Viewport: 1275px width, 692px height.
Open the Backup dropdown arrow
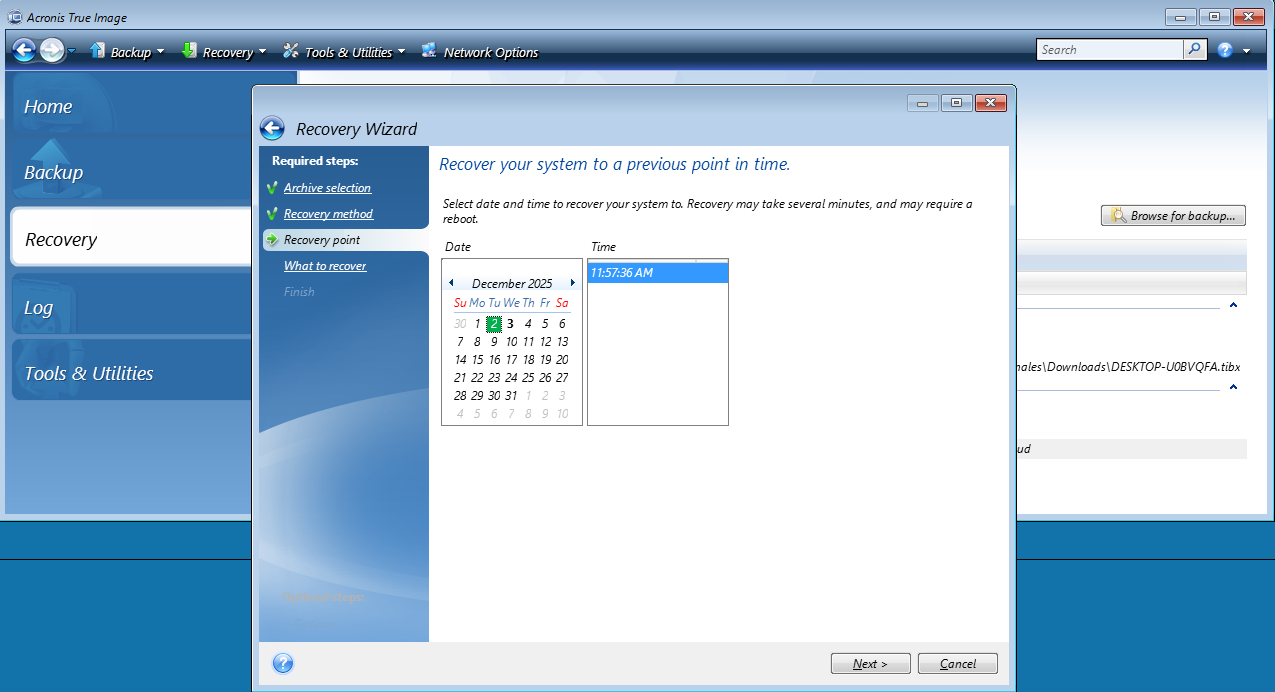point(160,50)
